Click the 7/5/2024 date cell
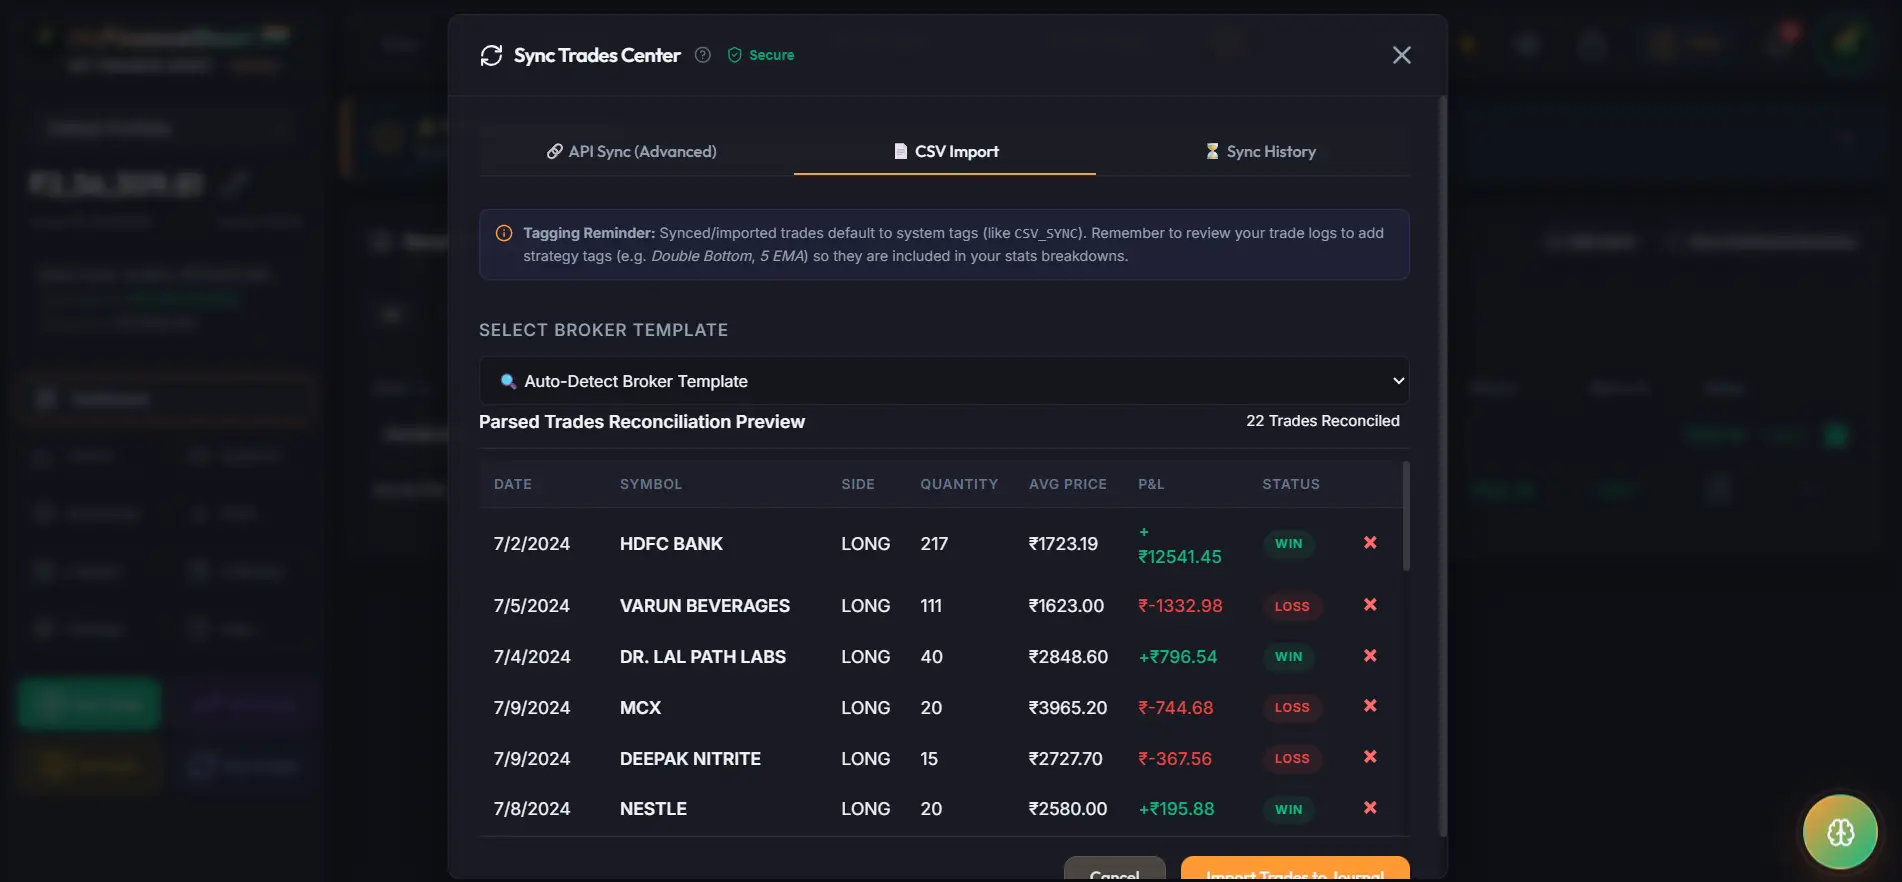Viewport: 1902px width, 882px height. coord(532,606)
